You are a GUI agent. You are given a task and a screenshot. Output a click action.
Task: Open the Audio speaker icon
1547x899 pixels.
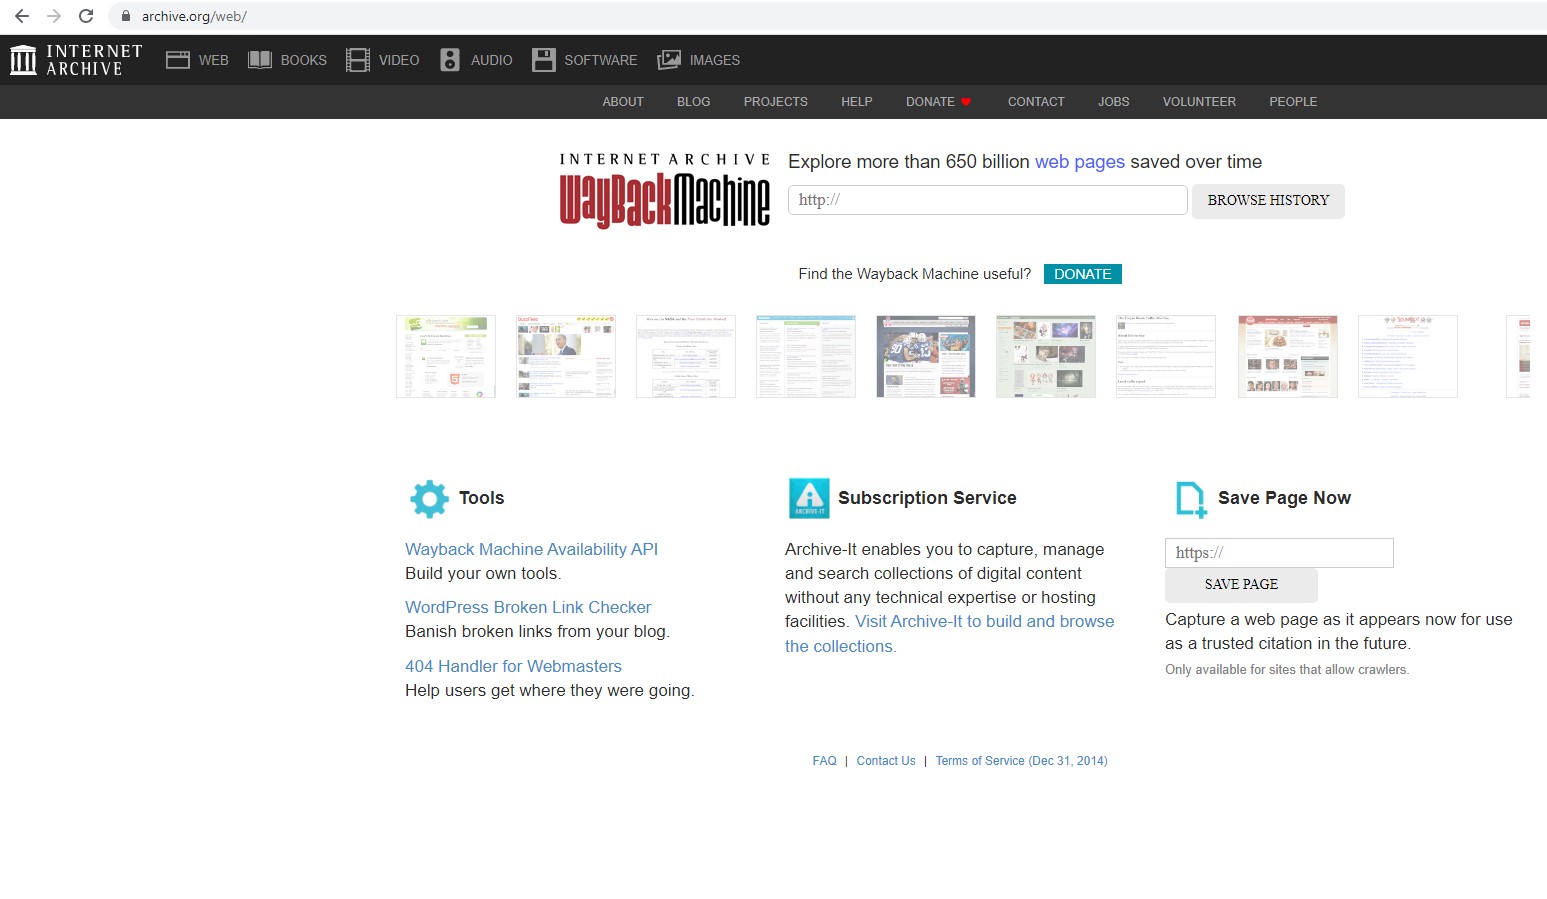450,60
